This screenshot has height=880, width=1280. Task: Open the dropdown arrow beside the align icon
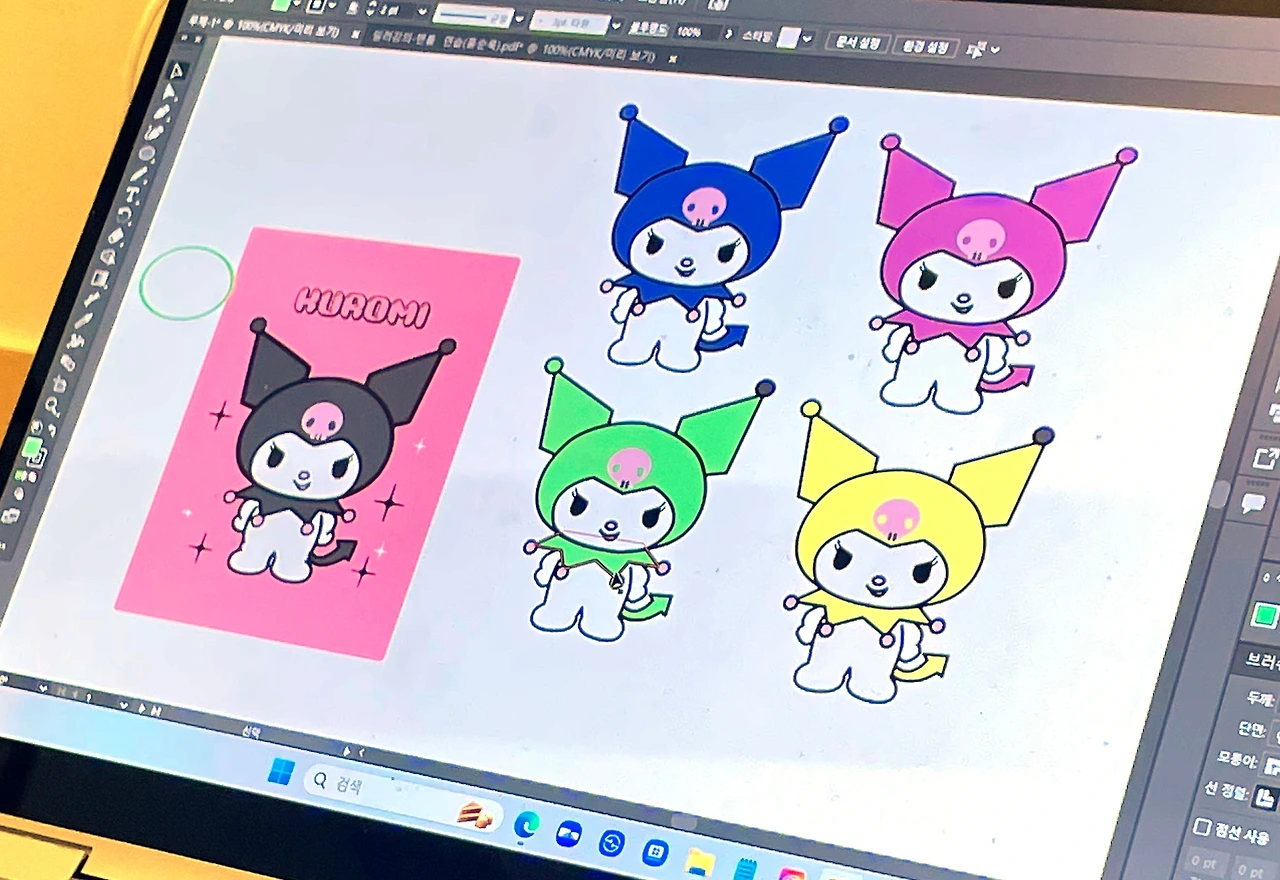tap(996, 51)
